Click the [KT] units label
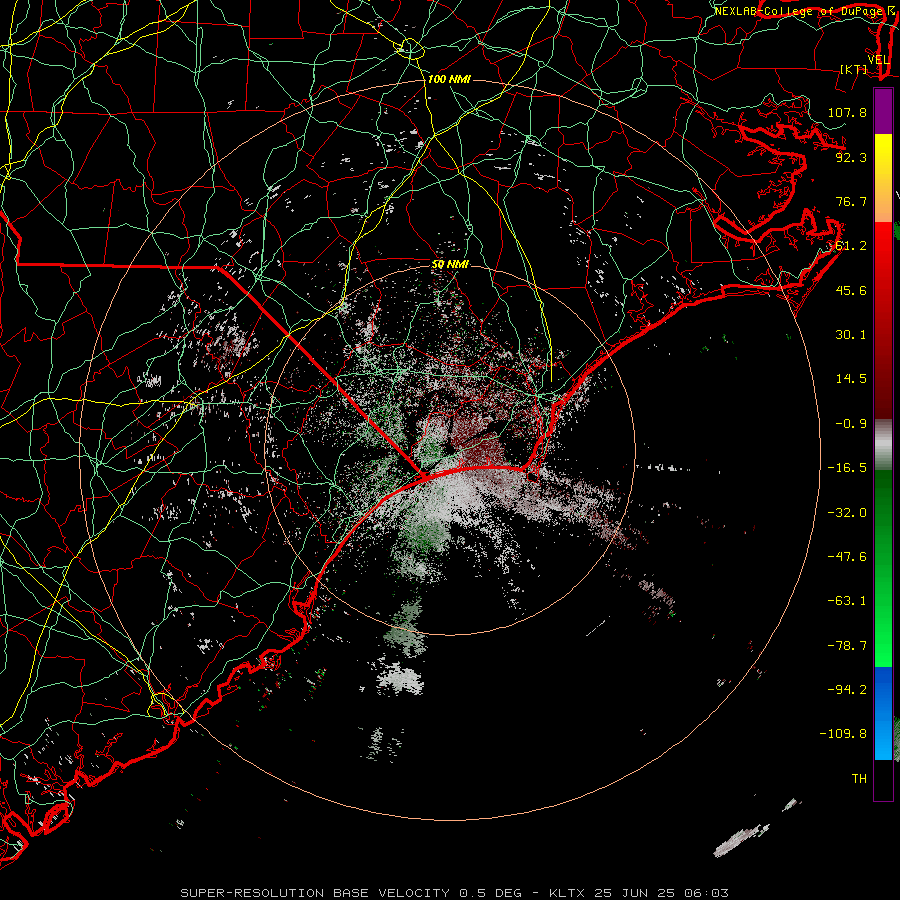The height and width of the screenshot is (900, 900). point(854,69)
